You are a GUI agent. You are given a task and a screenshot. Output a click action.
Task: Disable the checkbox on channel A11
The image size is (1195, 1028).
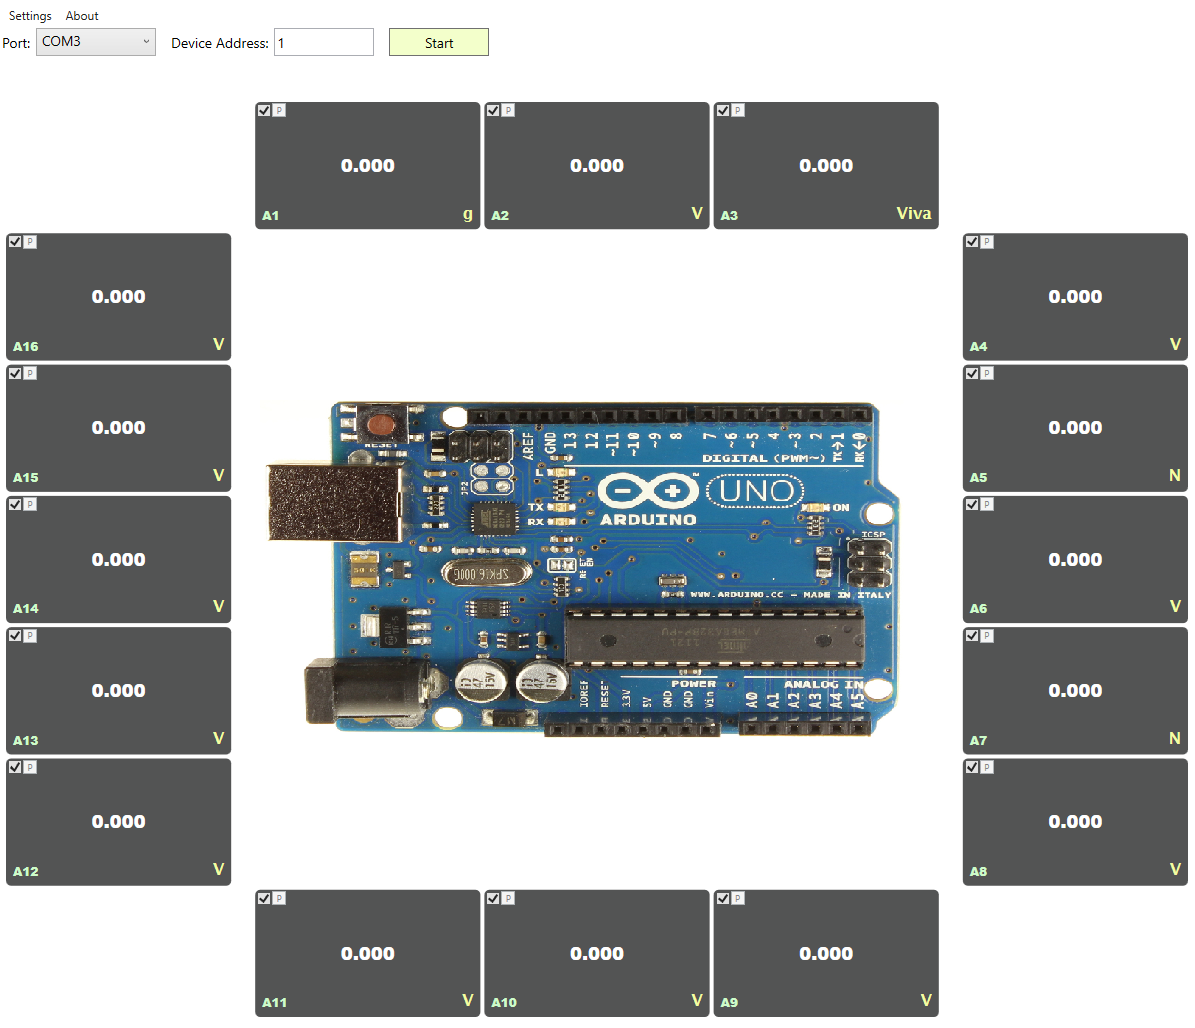(x=264, y=898)
